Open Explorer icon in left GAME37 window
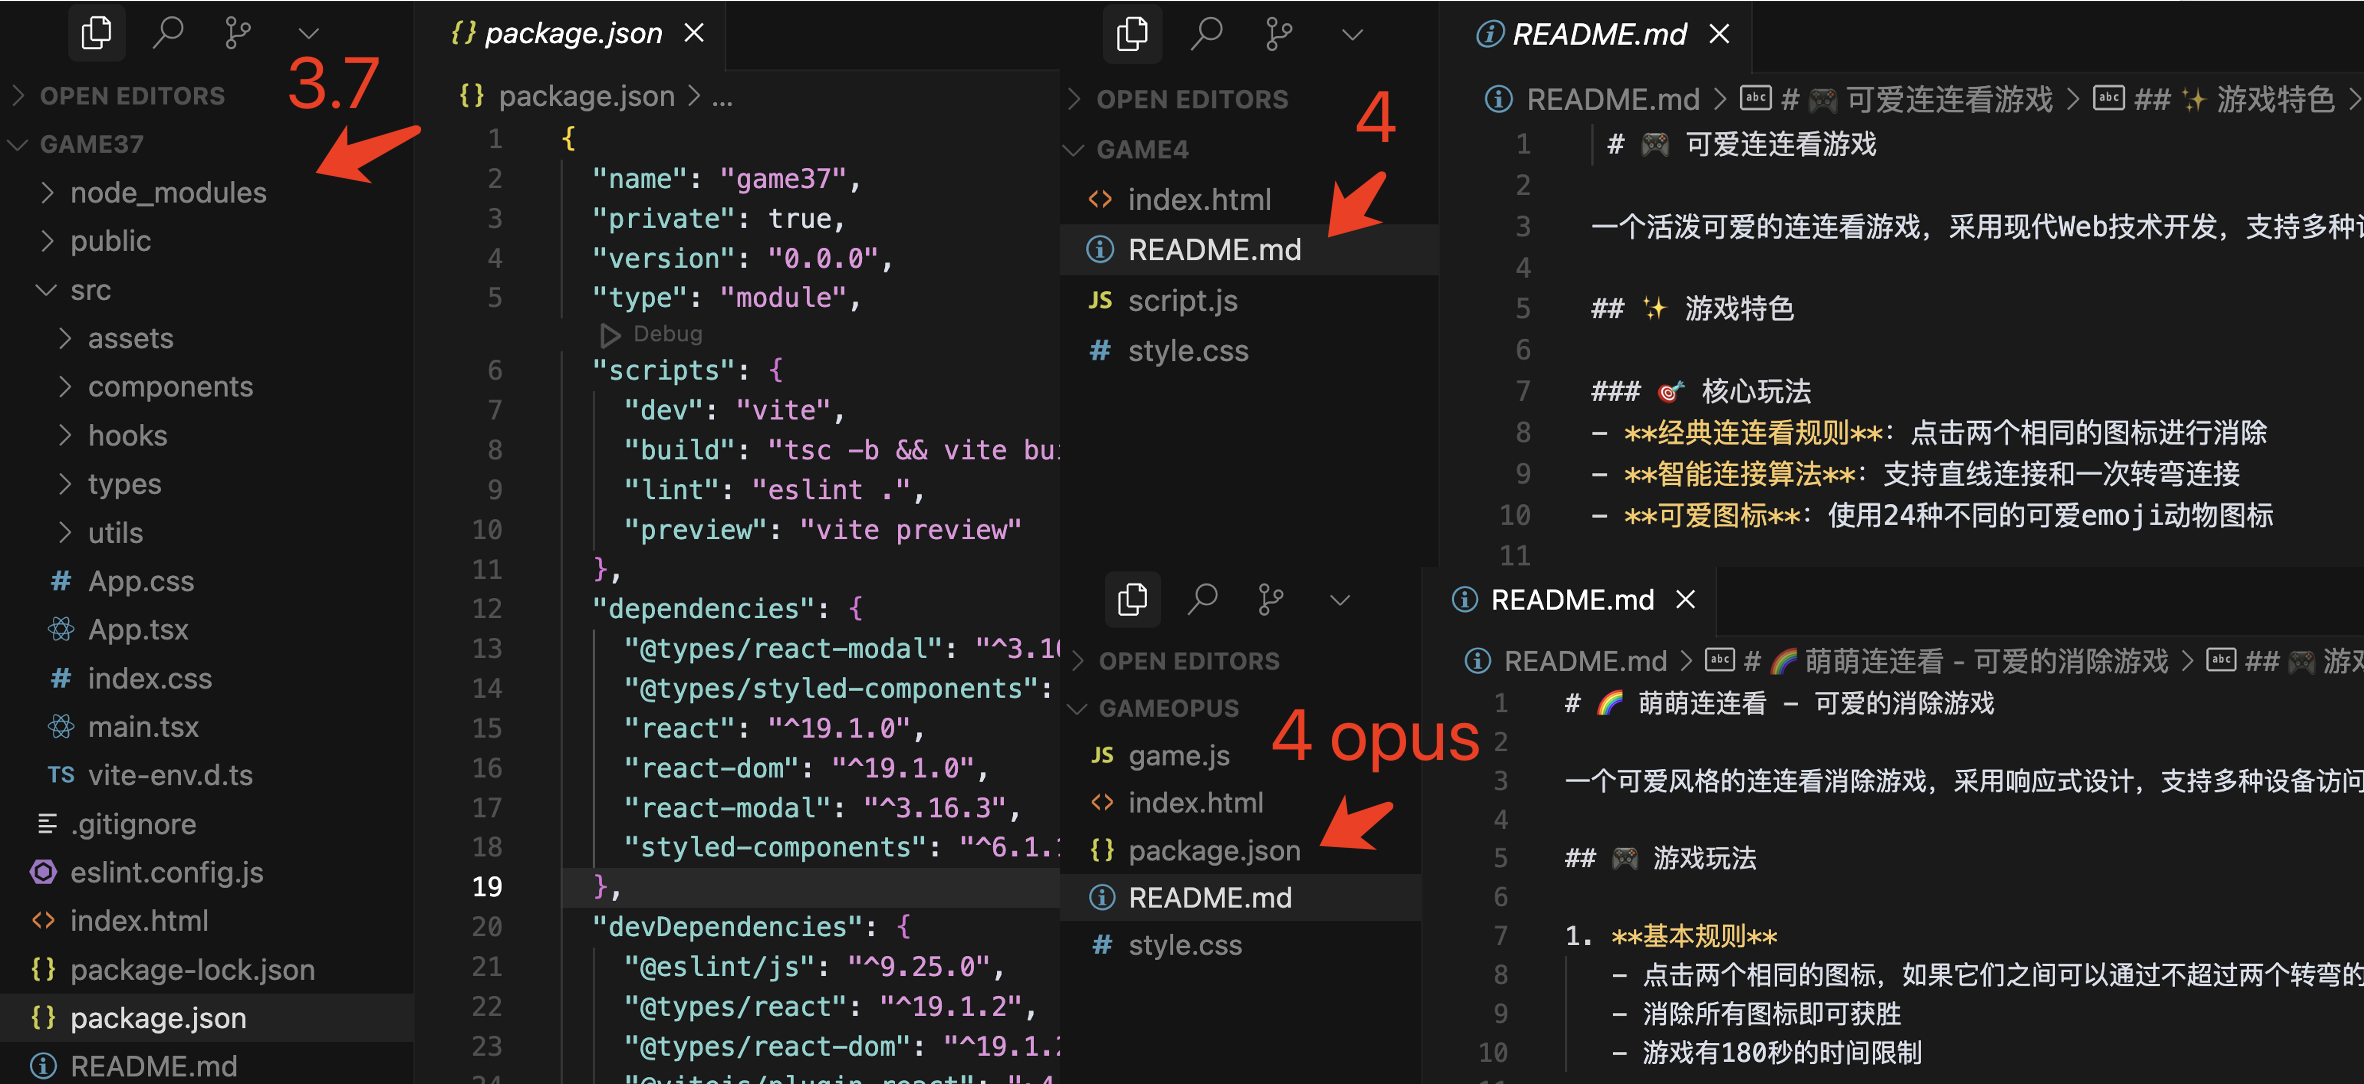 (x=97, y=33)
